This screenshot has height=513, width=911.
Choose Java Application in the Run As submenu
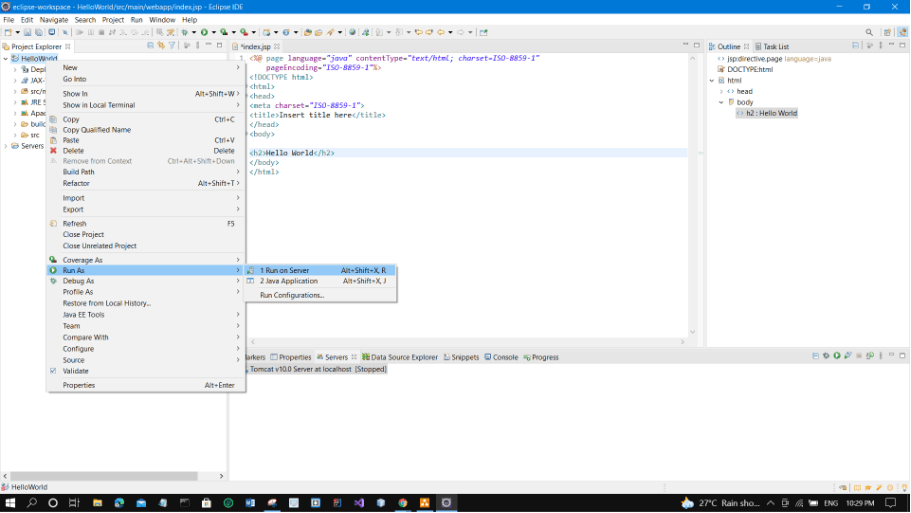(x=289, y=281)
